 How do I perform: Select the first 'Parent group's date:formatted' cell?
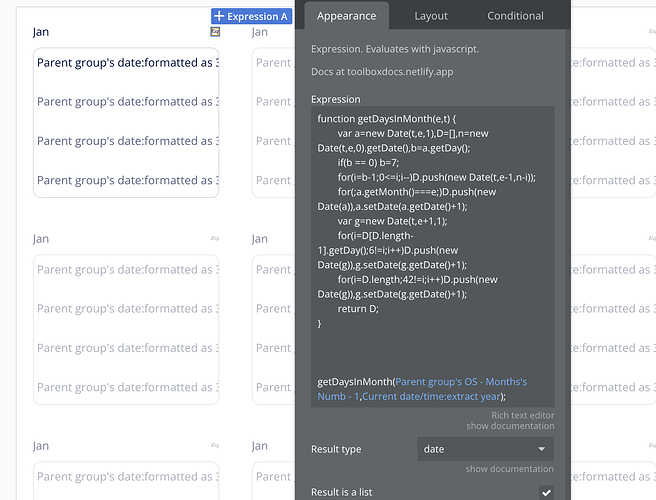pos(127,62)
